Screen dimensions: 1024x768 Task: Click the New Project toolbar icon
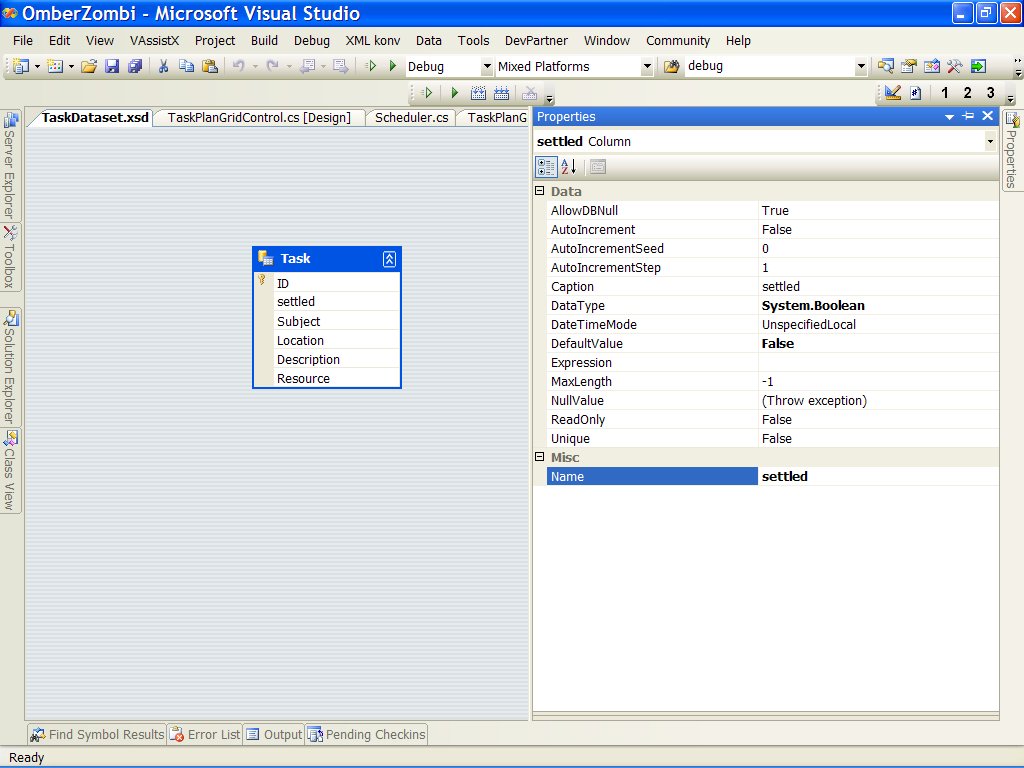tap(21, 66)
